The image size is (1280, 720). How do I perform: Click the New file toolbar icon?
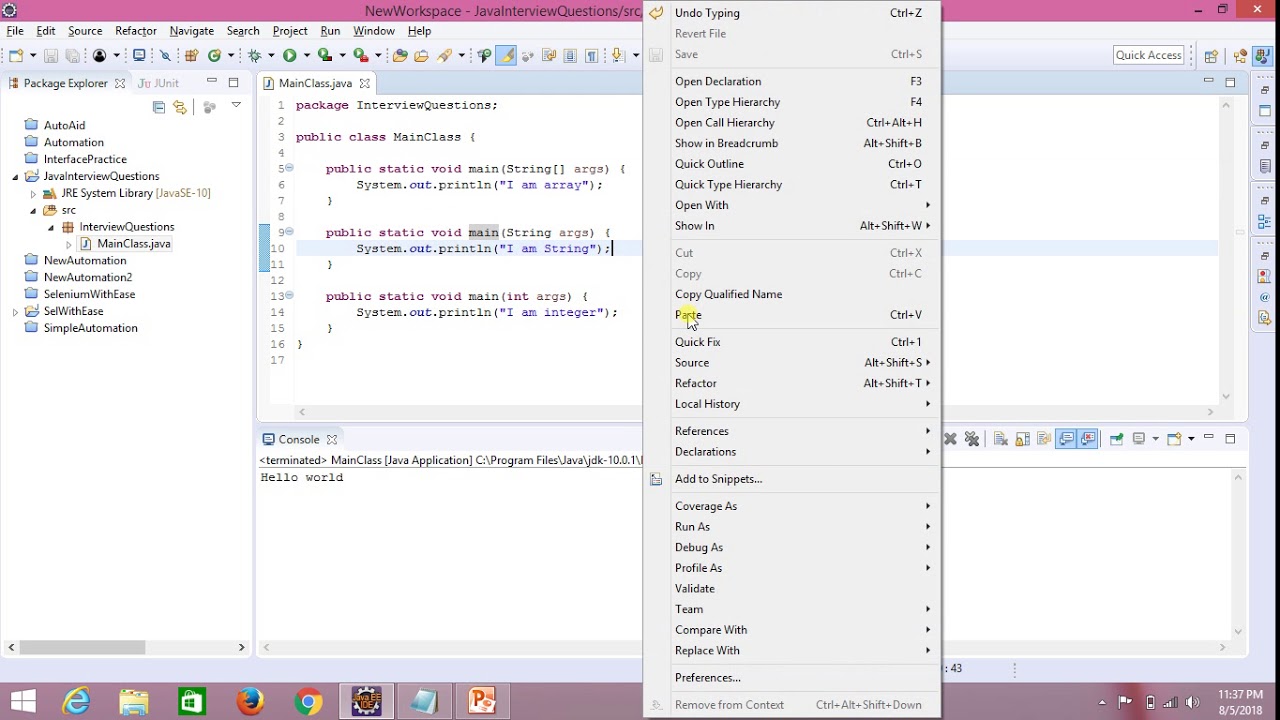(x=17, y=55)
